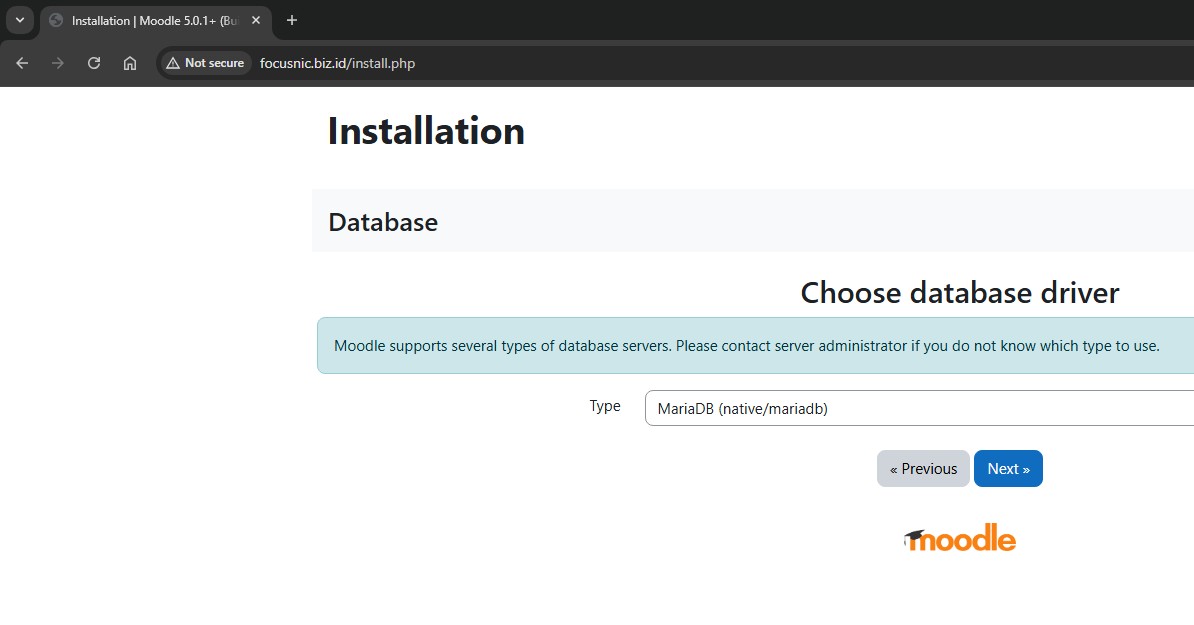Image resolution: width=1194 pixels, height=625 pixels.
Task: Show the Not secure site info
Action: point(206,63)
